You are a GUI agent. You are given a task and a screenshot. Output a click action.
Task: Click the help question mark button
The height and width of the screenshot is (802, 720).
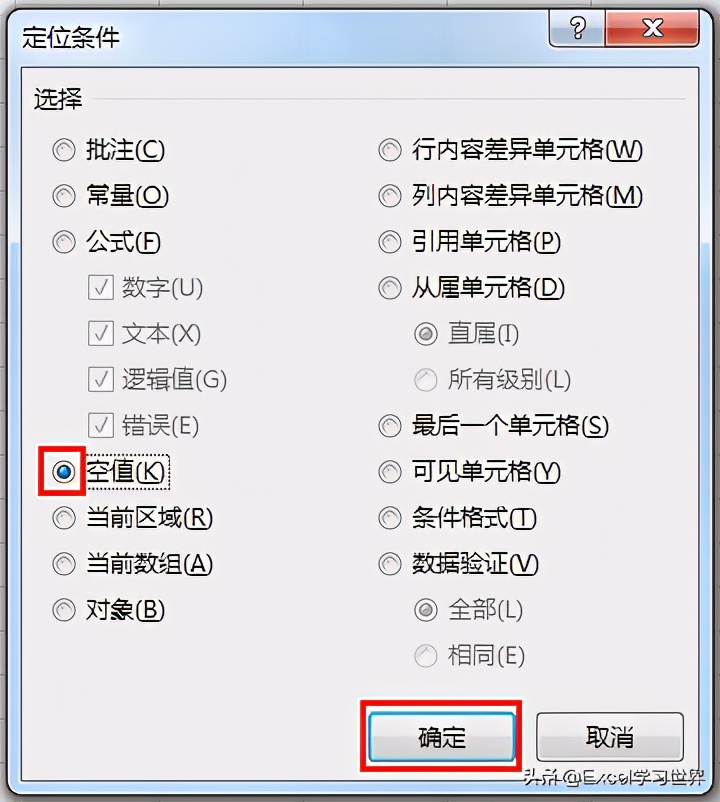click(x=578, y=30)
